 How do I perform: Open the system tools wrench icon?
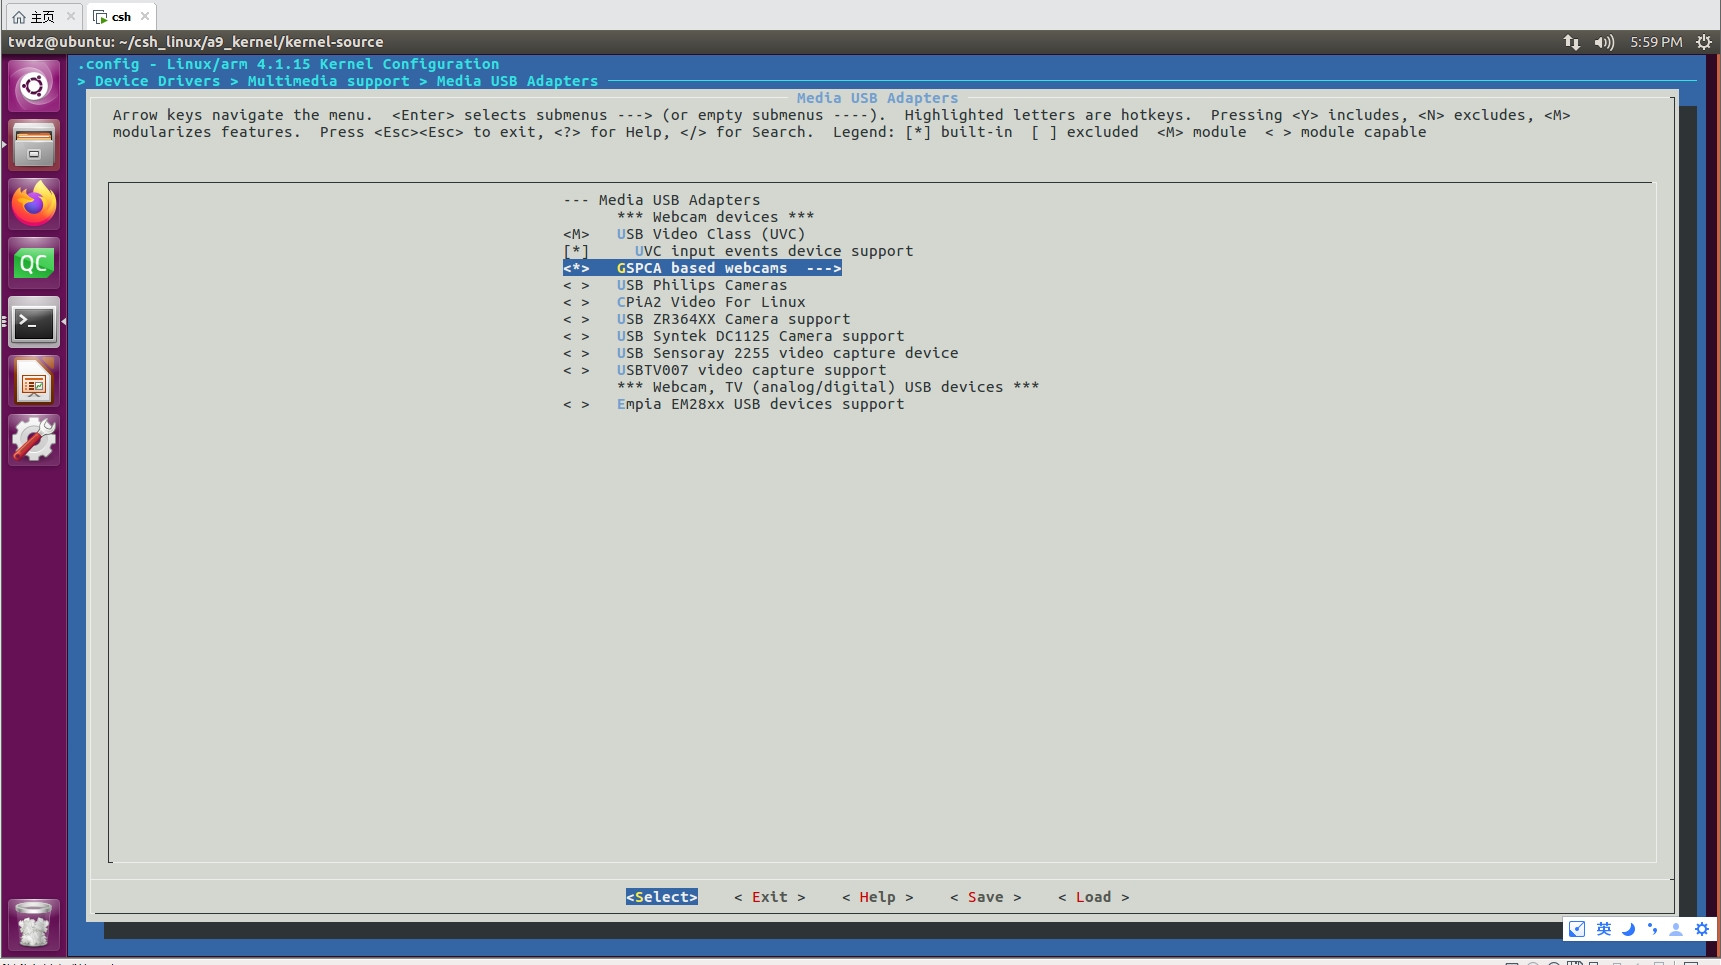[33, 440]
